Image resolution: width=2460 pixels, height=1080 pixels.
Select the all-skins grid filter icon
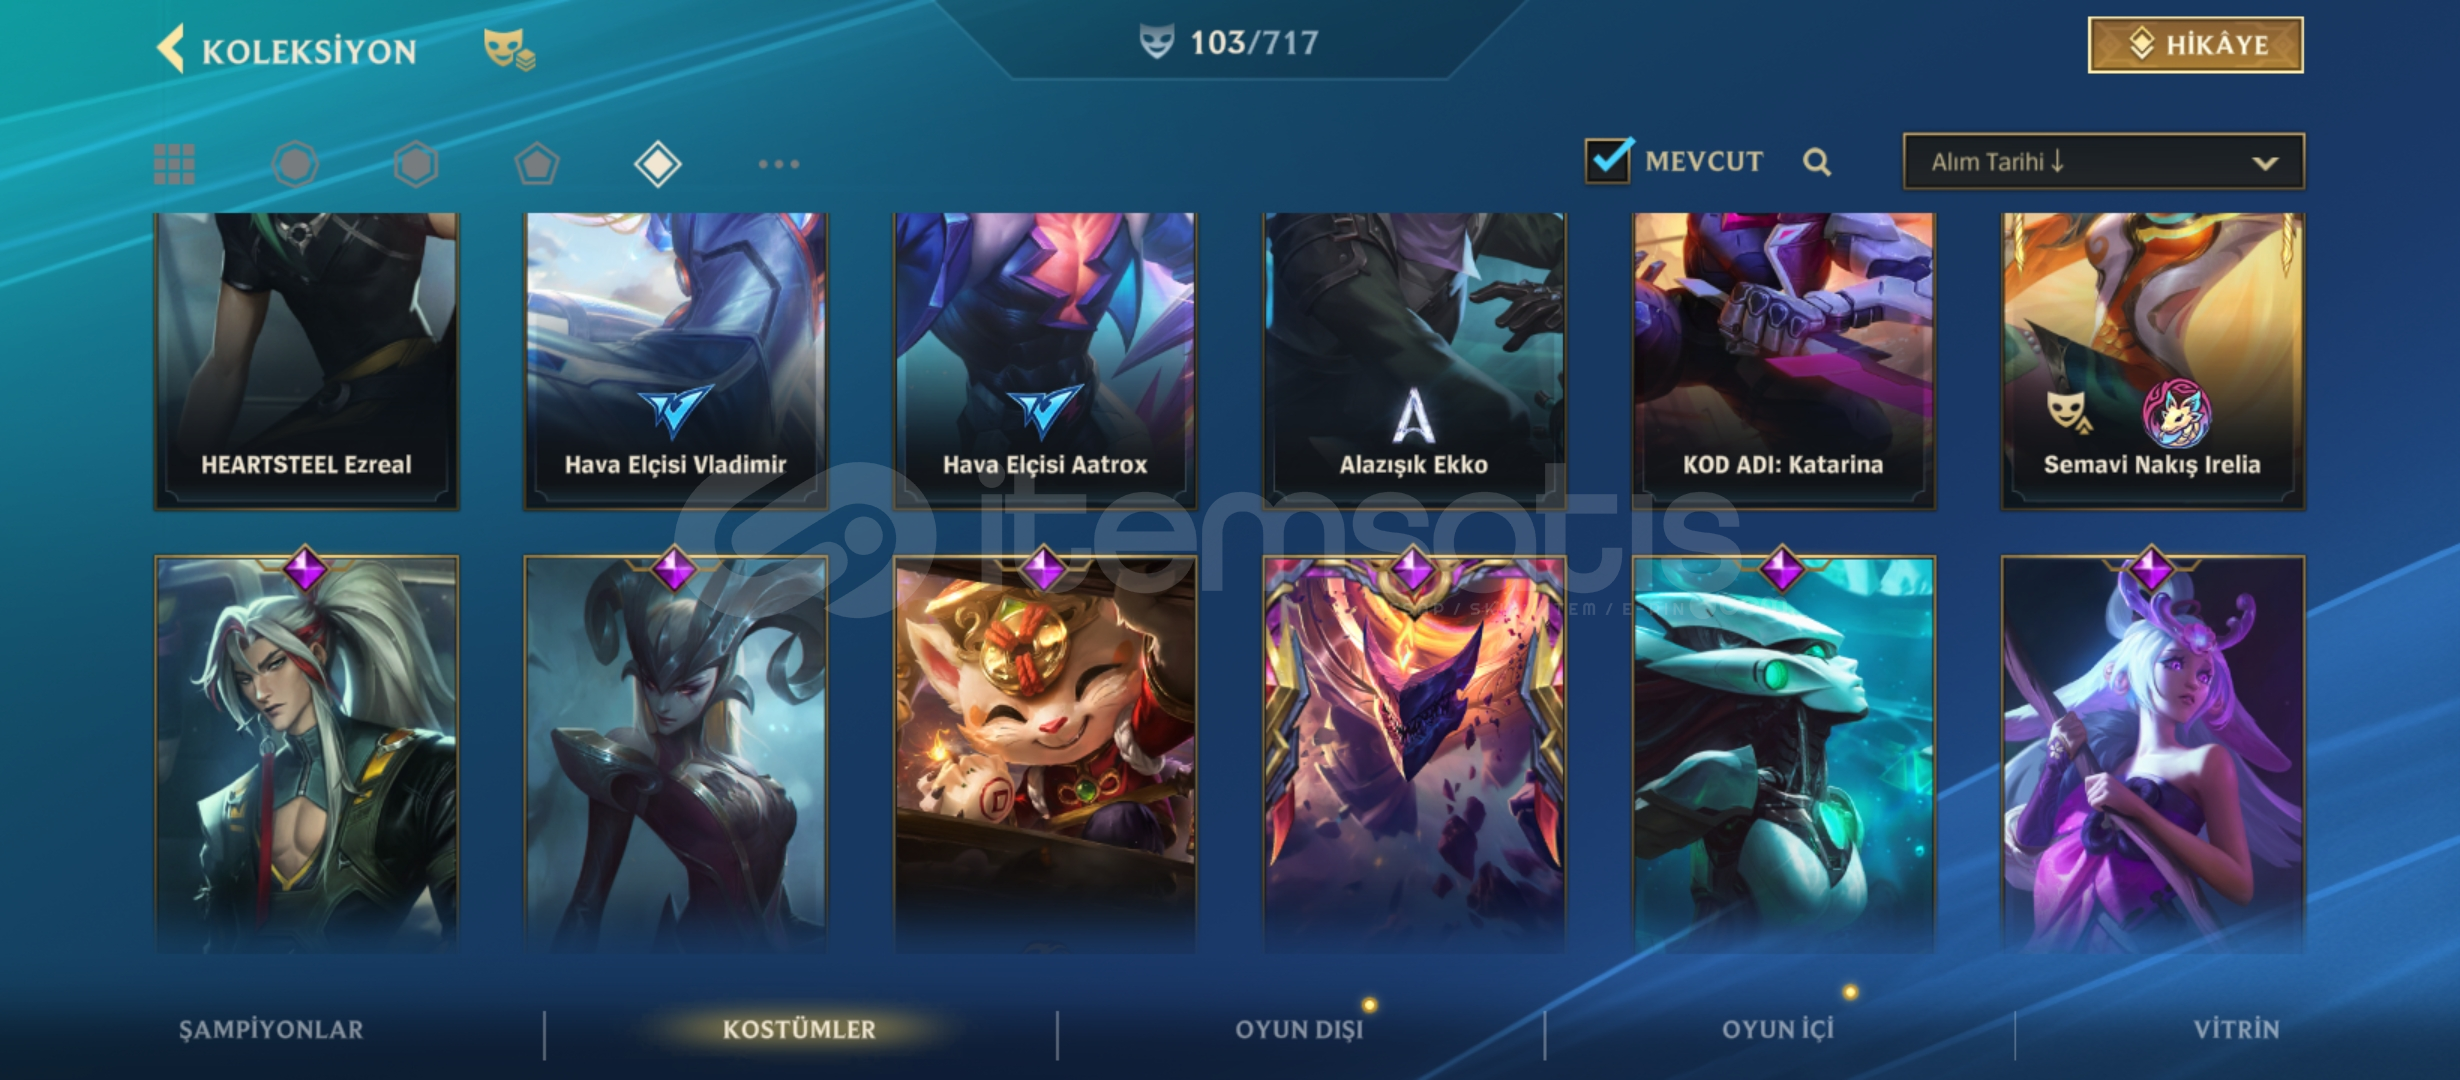(174, 164)
